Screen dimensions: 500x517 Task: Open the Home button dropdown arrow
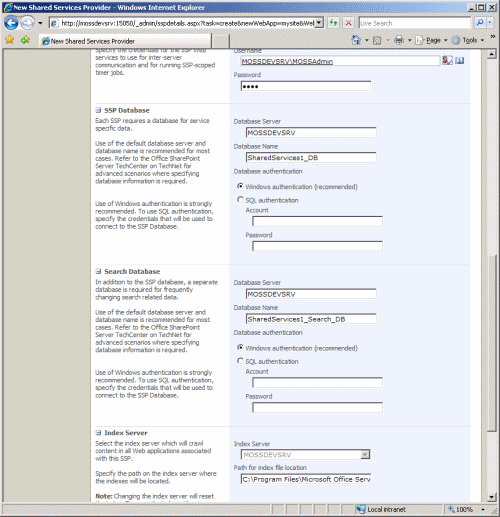[367, 41]
